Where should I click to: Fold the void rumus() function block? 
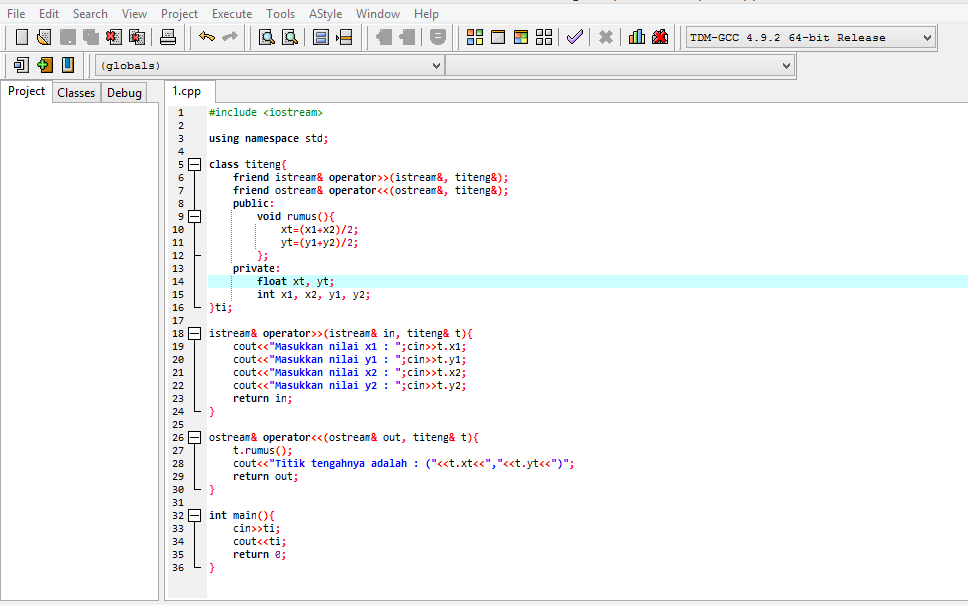195,216
